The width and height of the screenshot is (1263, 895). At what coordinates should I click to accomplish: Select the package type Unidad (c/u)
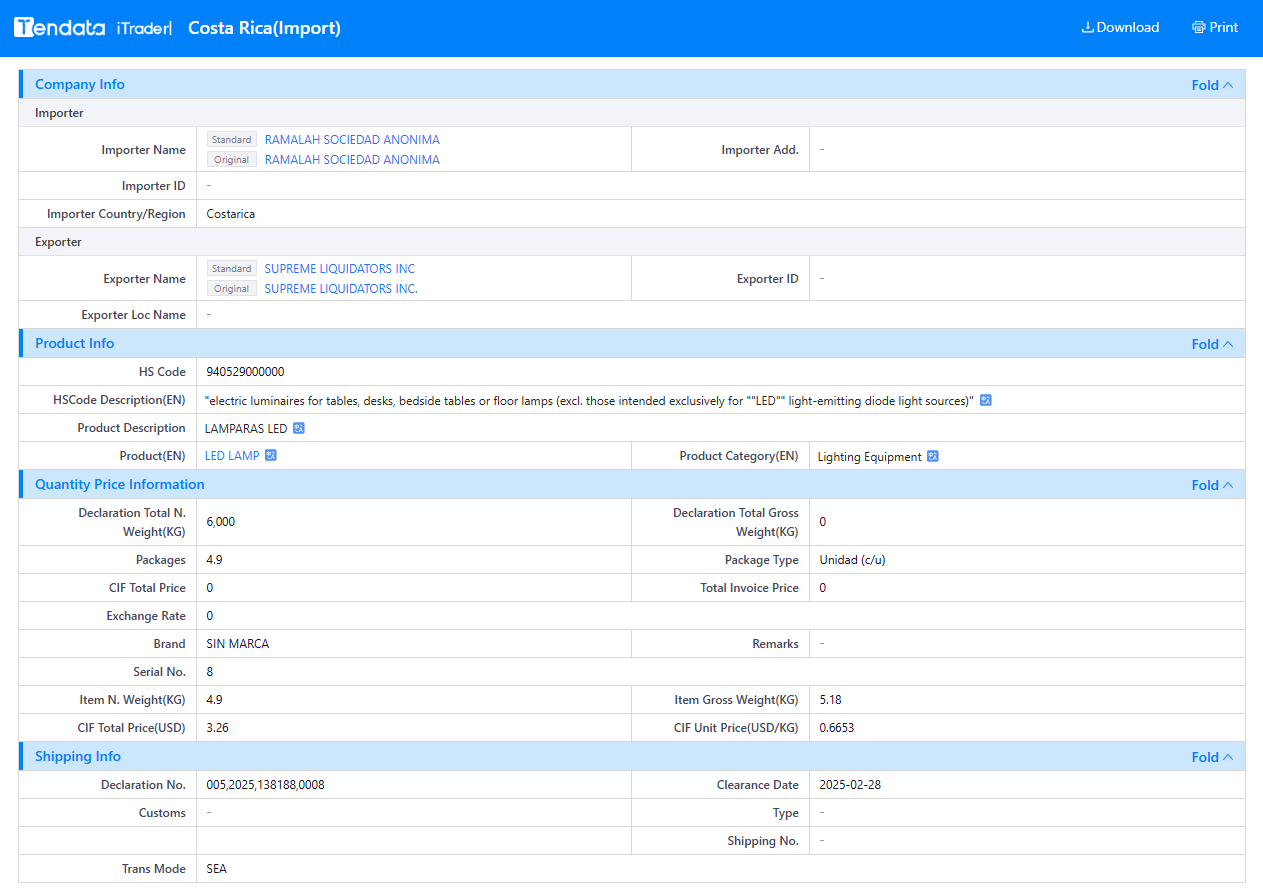pos(852,560)
